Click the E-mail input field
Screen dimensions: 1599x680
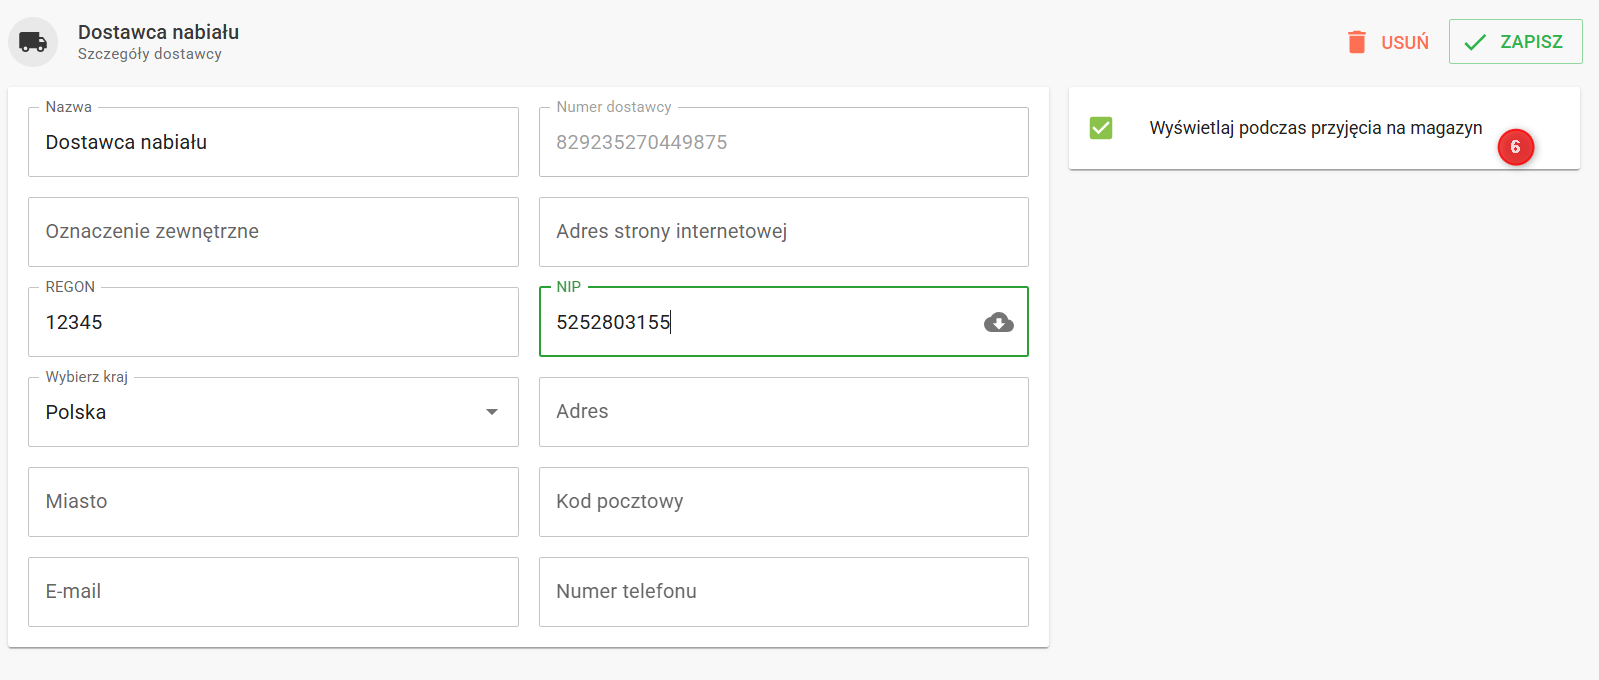273,592
